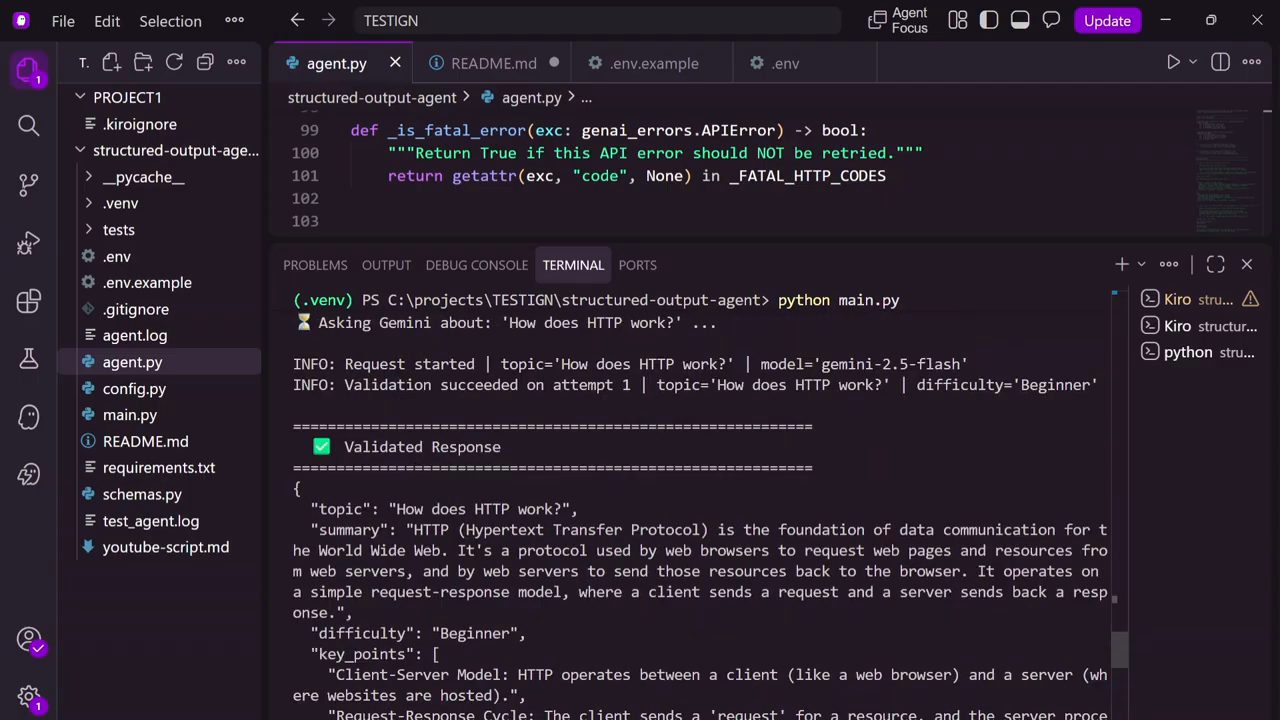
Task: Open the Search view in the activity bar
Action: [x=28, y=125]
